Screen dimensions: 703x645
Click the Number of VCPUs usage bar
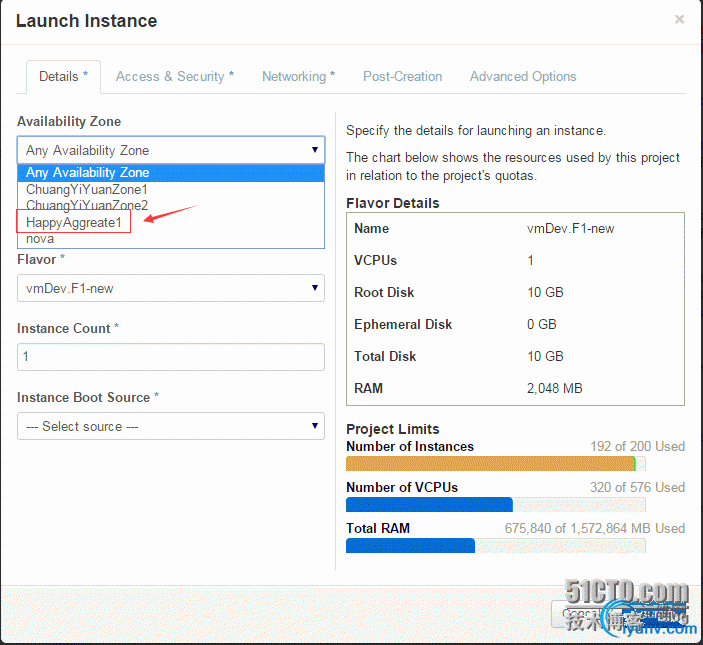pos(495,505)
